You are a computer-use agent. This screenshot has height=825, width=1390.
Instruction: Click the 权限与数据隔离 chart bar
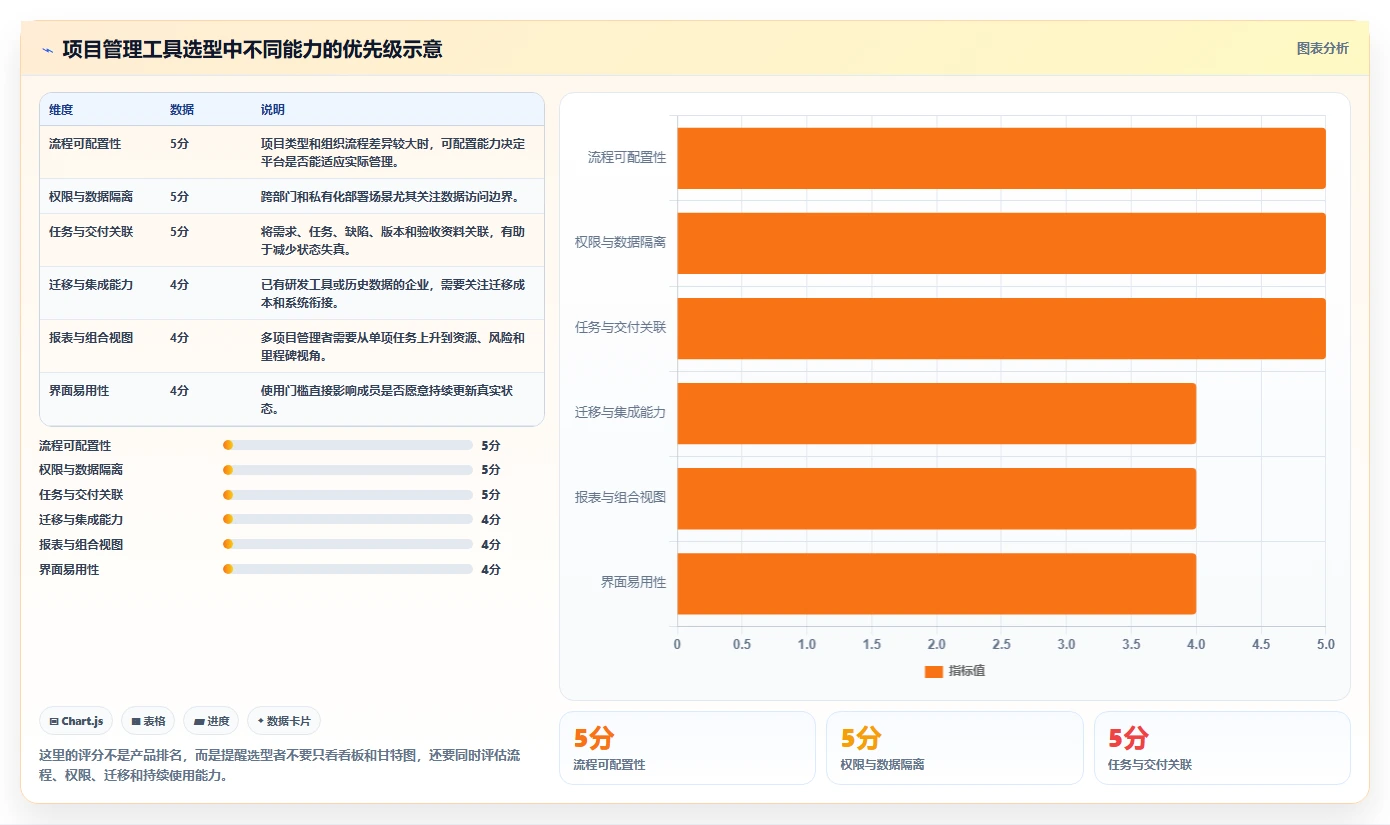1001,243
